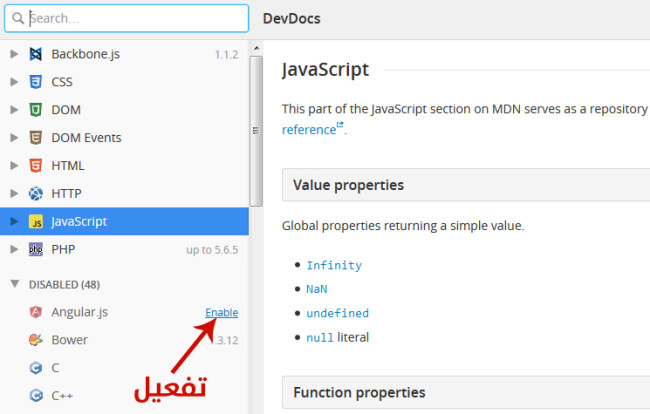Expand the selected JavaScript arrow
The width and height of the screenshot is (650, 414).
click(14, 221)
